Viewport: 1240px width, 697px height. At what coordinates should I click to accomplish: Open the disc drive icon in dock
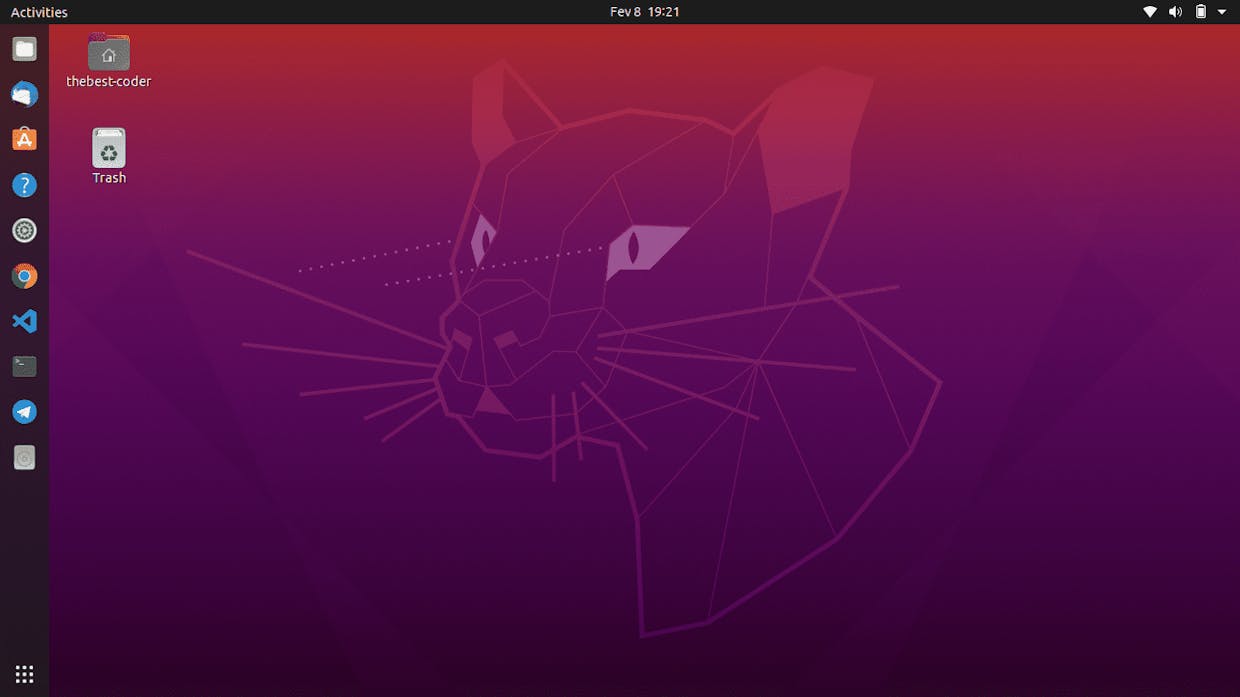(24, 457)
